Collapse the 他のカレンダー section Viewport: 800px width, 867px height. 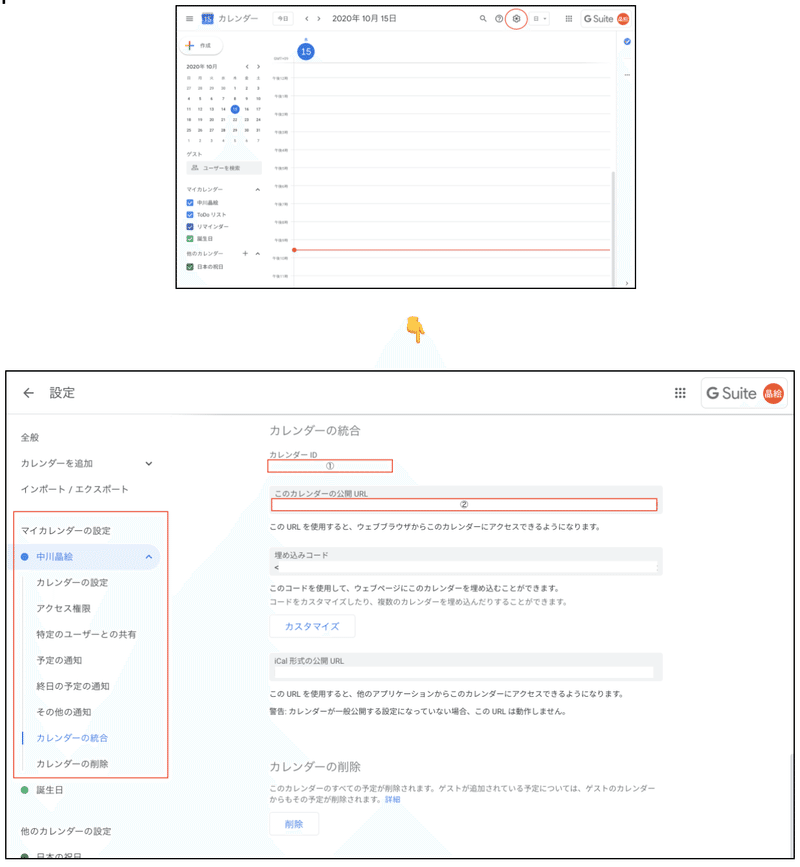click(x=258, y=254)
